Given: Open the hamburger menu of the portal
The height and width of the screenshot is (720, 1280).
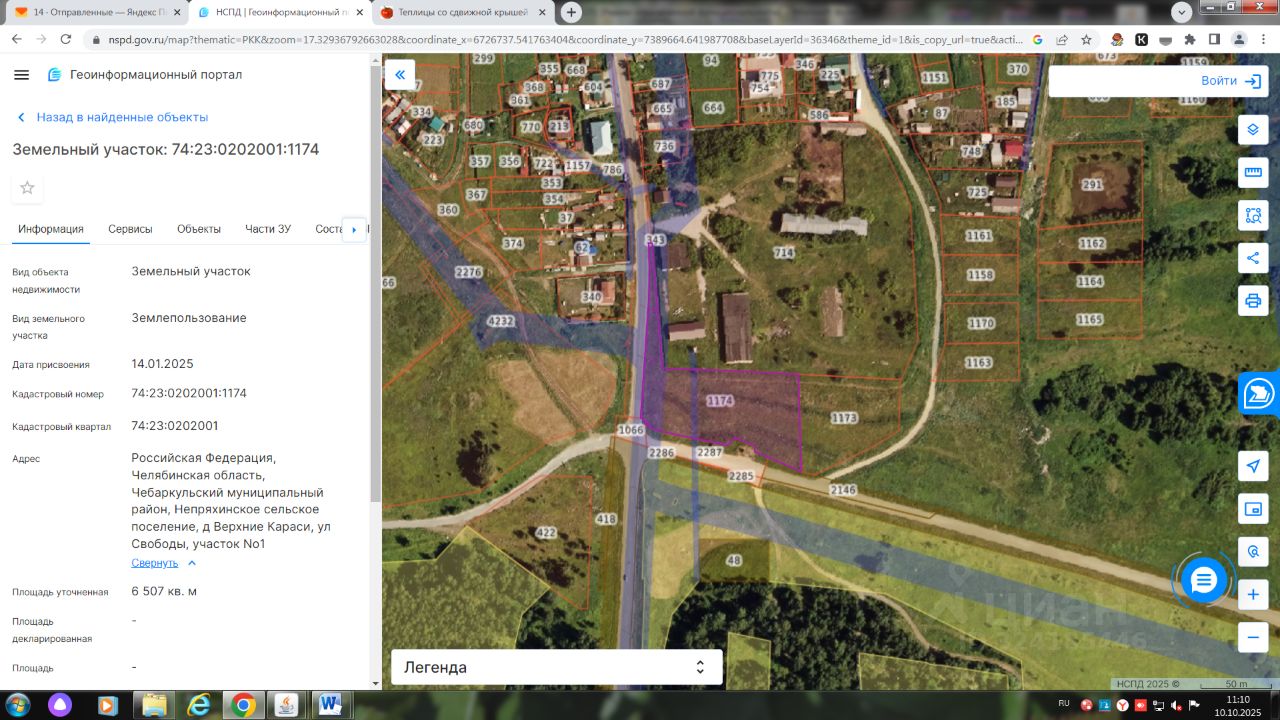Looking at the screenshot, I should 22,75.
